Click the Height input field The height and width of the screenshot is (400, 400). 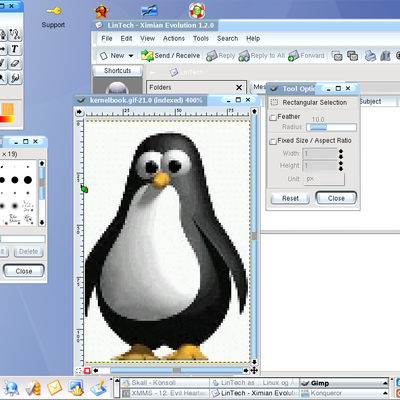pyautogui.click(x=320, y=166)
